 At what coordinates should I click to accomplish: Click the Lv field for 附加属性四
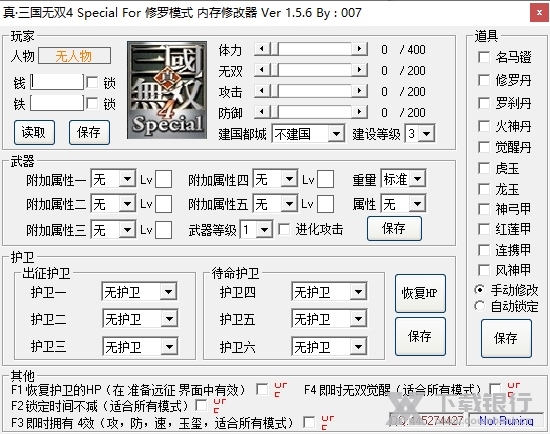click(x=326, y=180)
